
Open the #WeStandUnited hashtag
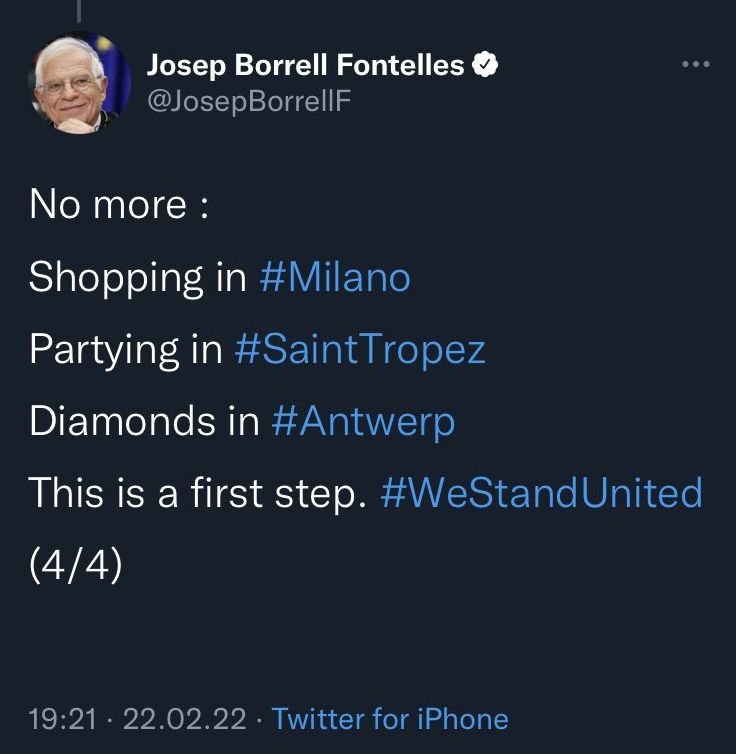(x=542, y=493)
